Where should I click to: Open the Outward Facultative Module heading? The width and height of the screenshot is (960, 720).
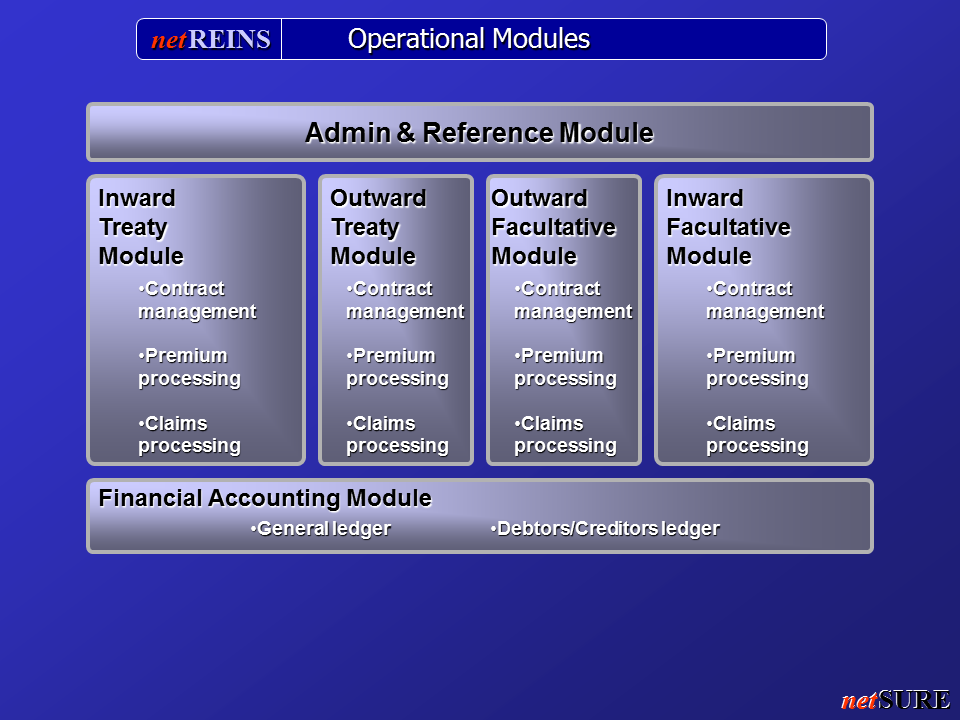click(553, 227)
